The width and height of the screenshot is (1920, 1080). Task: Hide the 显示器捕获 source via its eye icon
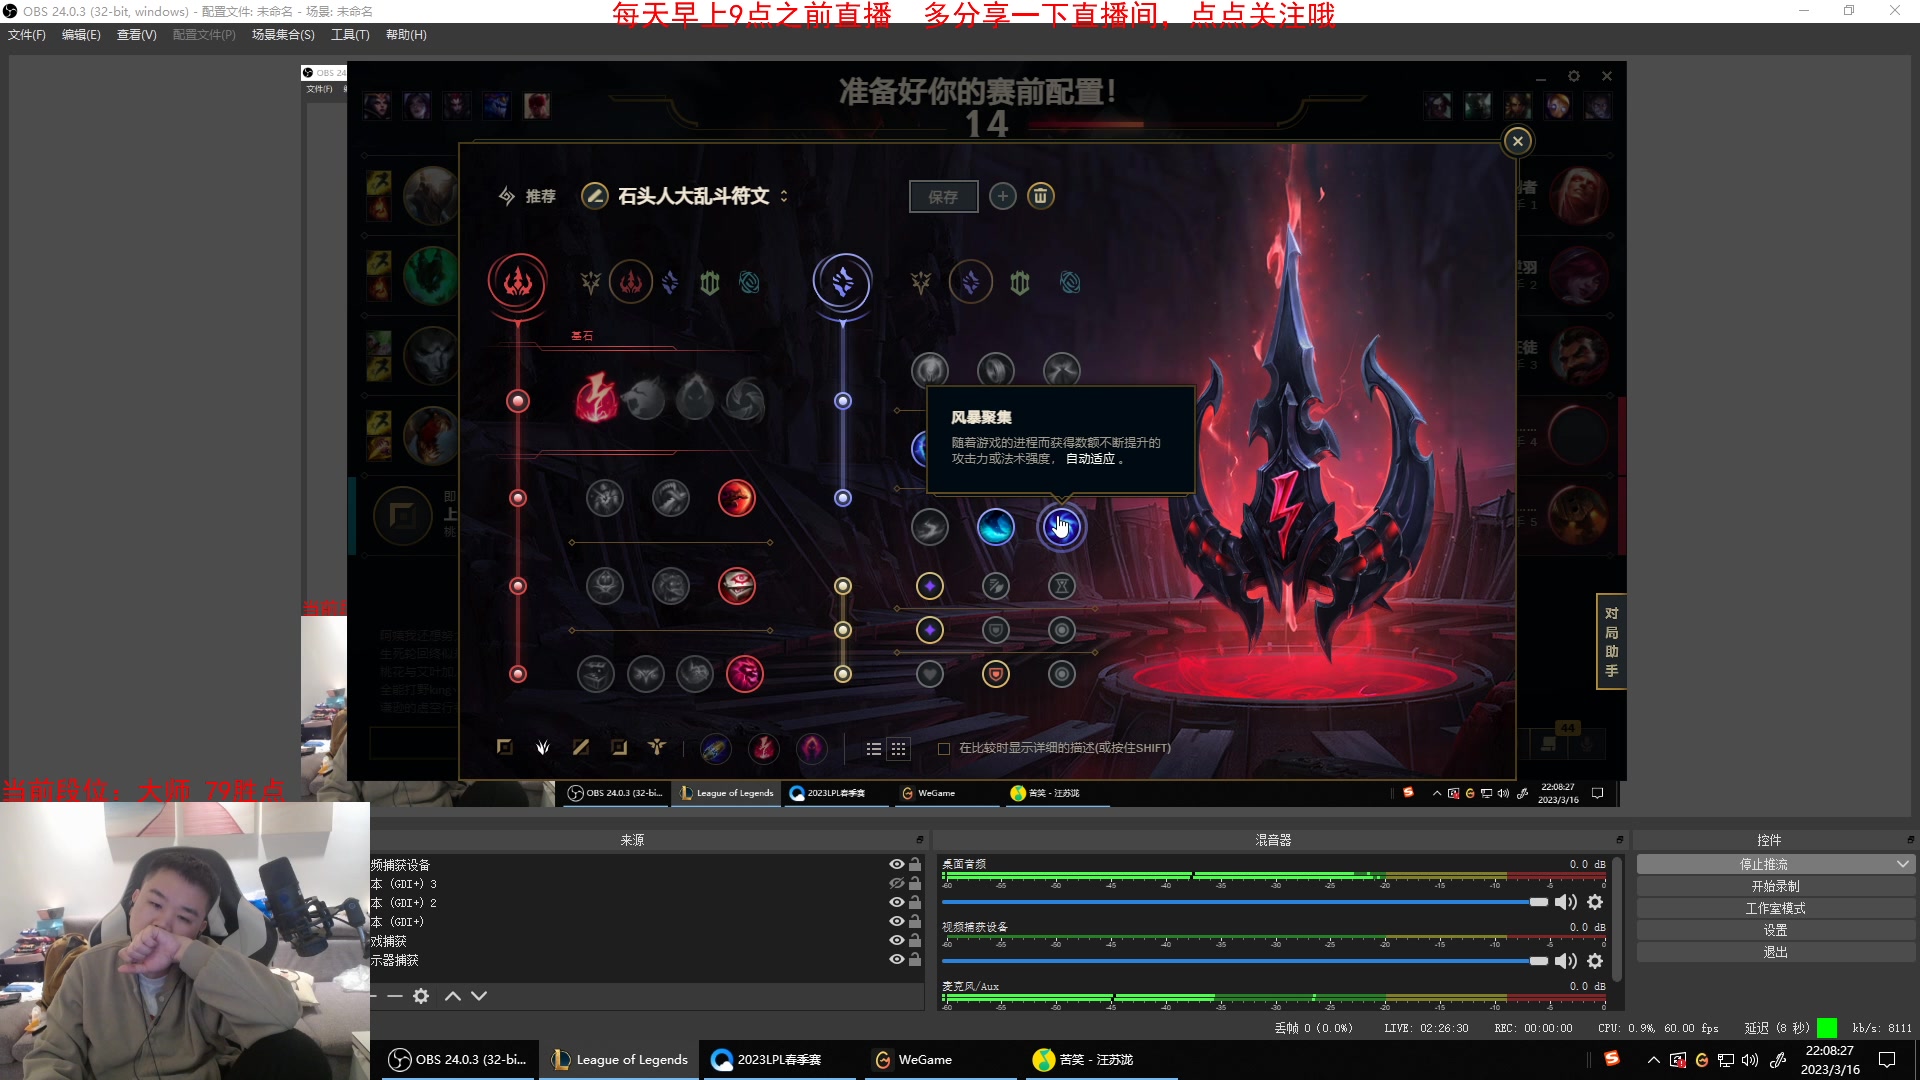[897, 960]
